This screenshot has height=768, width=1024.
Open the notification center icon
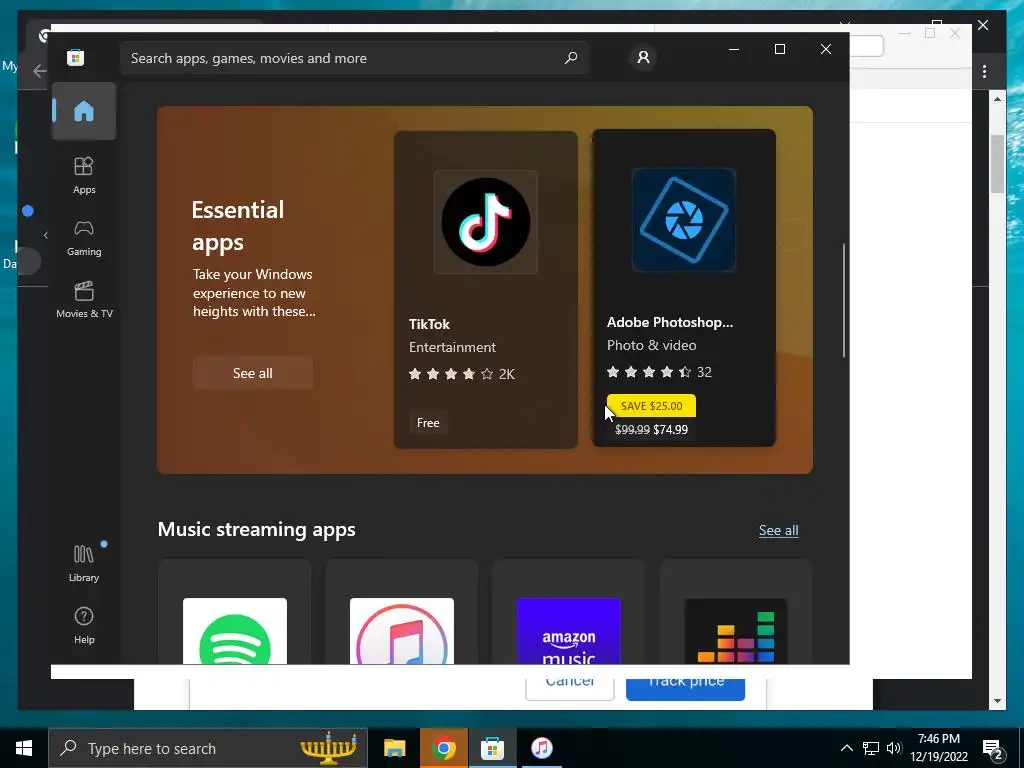tap(993, 749)
